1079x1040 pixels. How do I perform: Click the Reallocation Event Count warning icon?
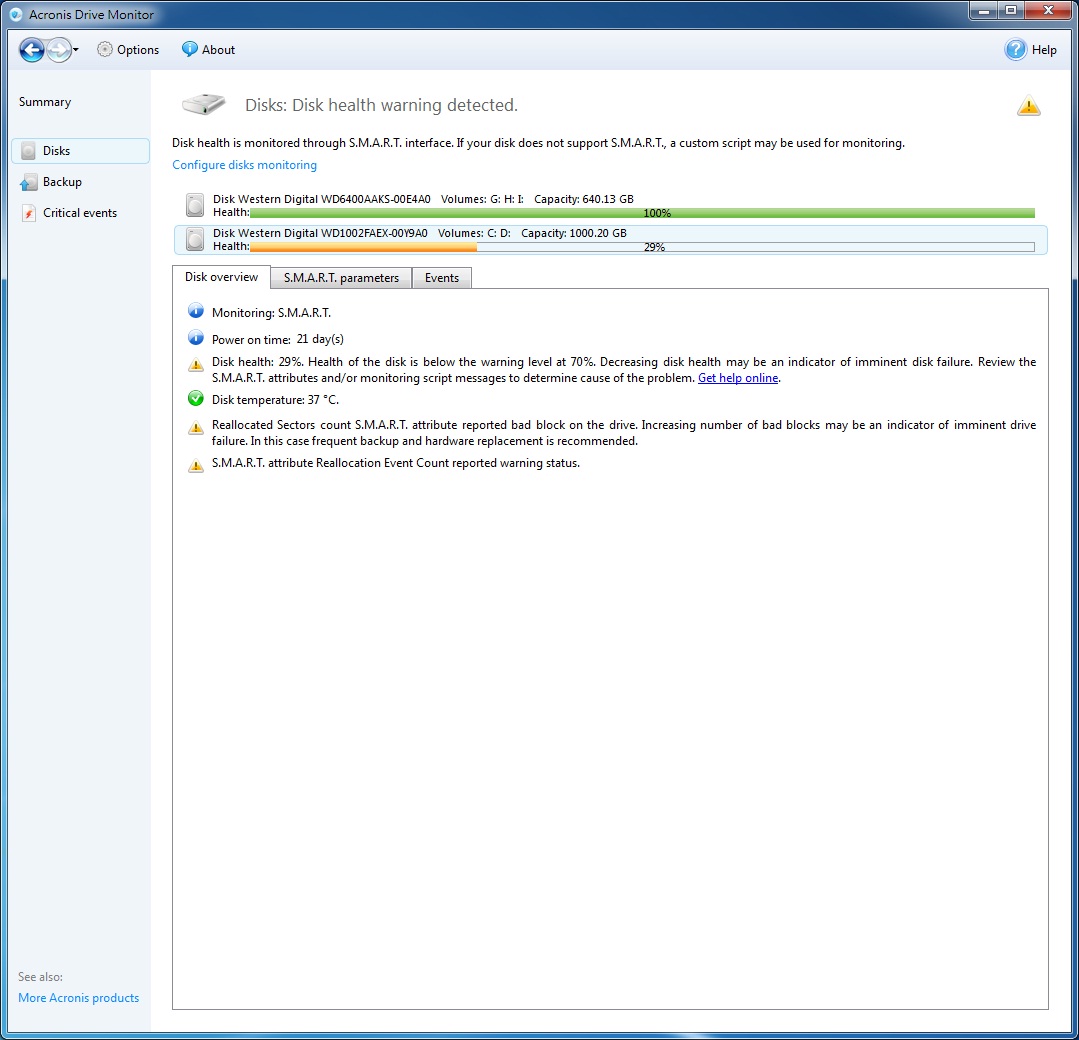[x=195, y=466]
